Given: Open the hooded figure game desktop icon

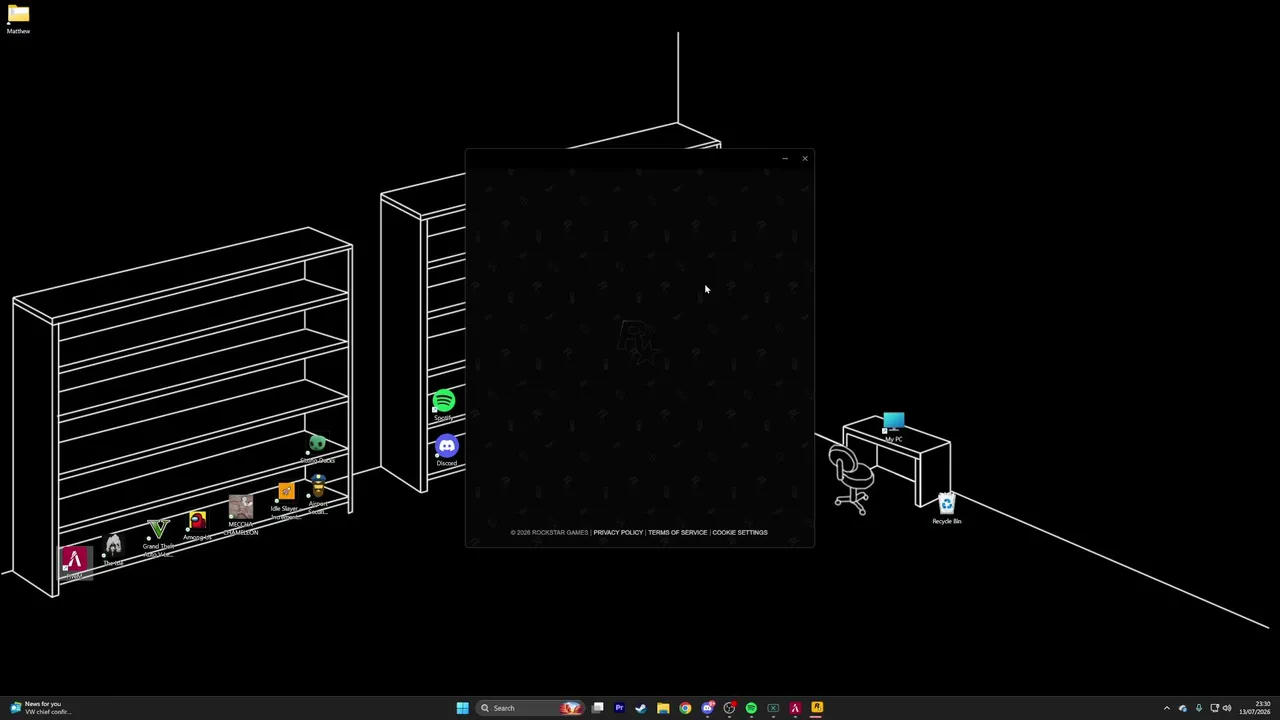Looking at the screenshot, I should pos(113,548).
